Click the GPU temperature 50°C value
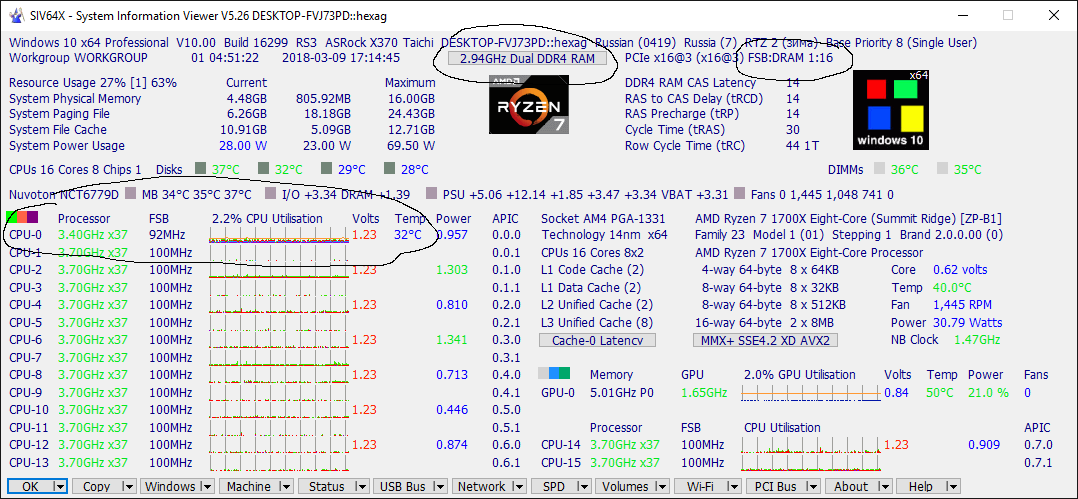Image resolution: width=1078 pixels, height=499 pixels. click(x=939, y=392)
